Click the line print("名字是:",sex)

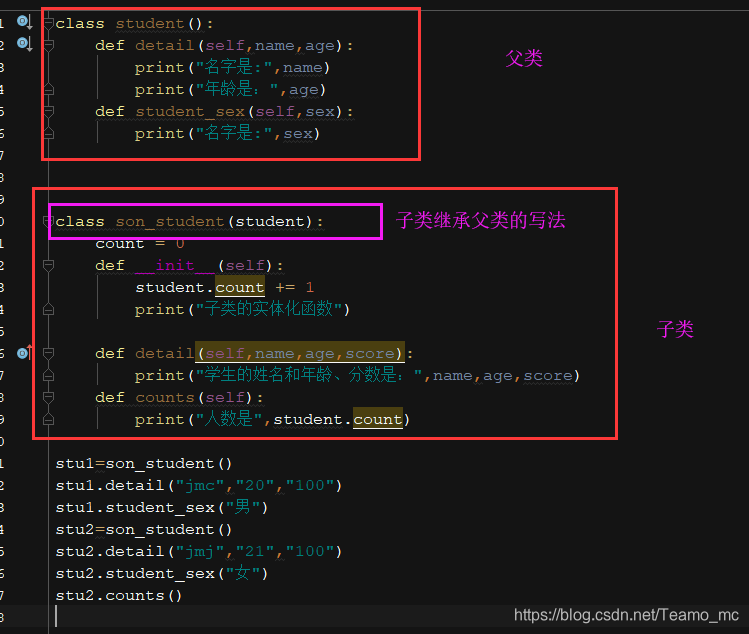point(227,133)
